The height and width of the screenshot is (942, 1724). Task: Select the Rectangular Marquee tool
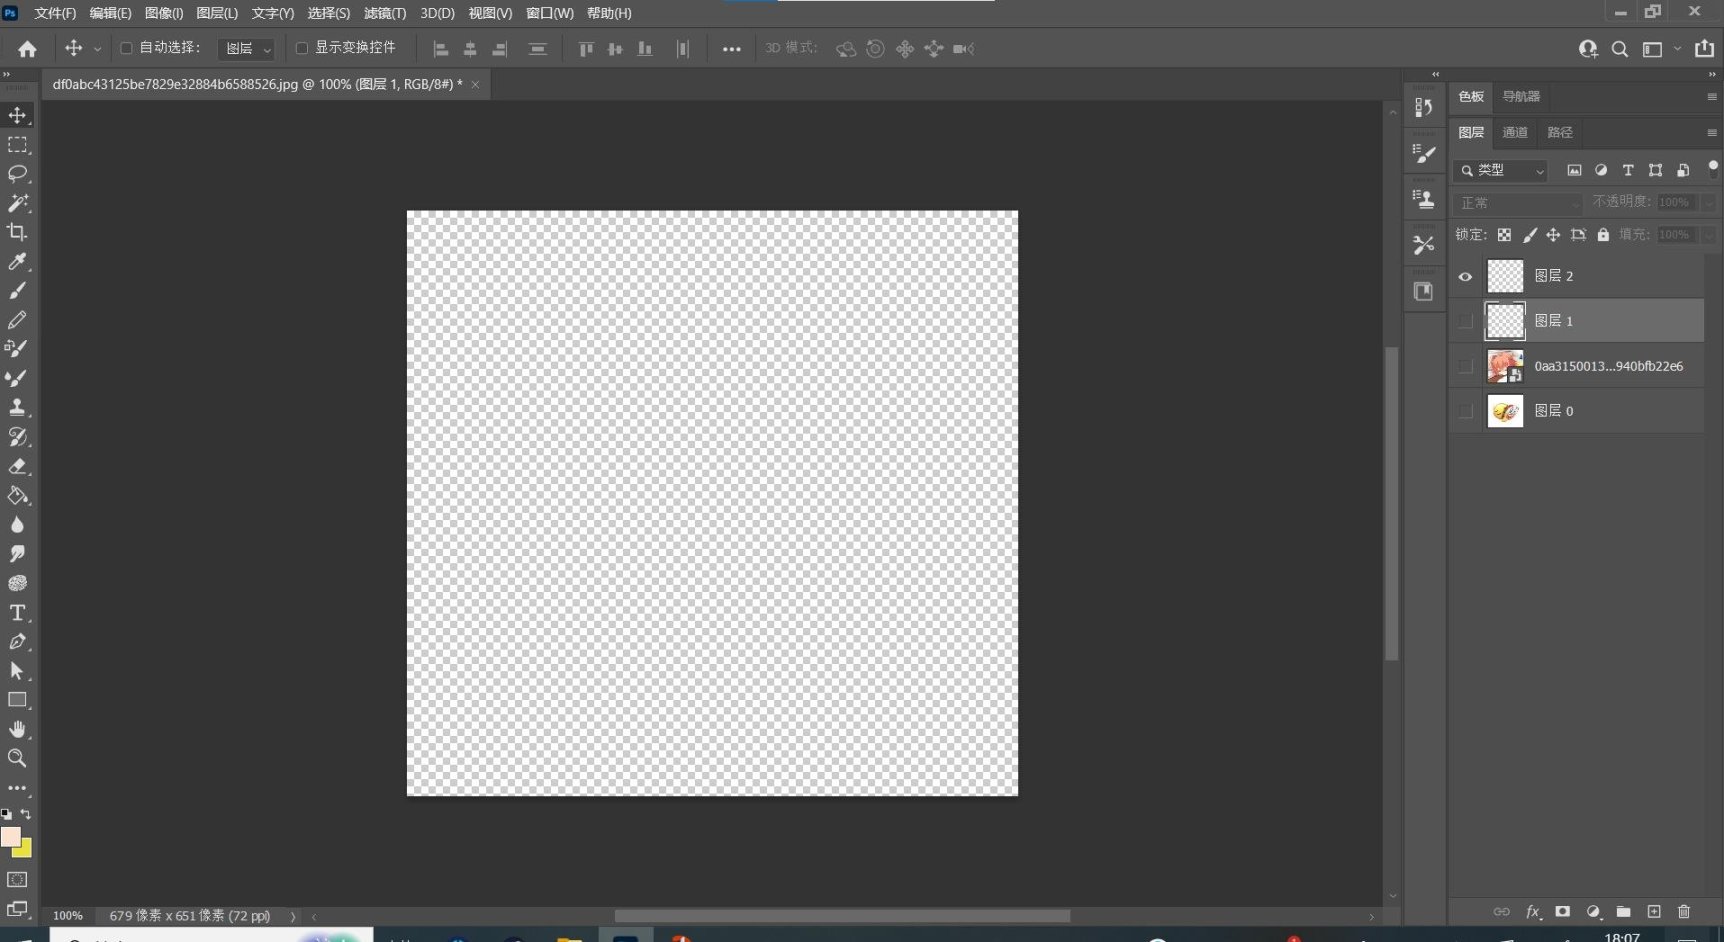click(18, 145)
